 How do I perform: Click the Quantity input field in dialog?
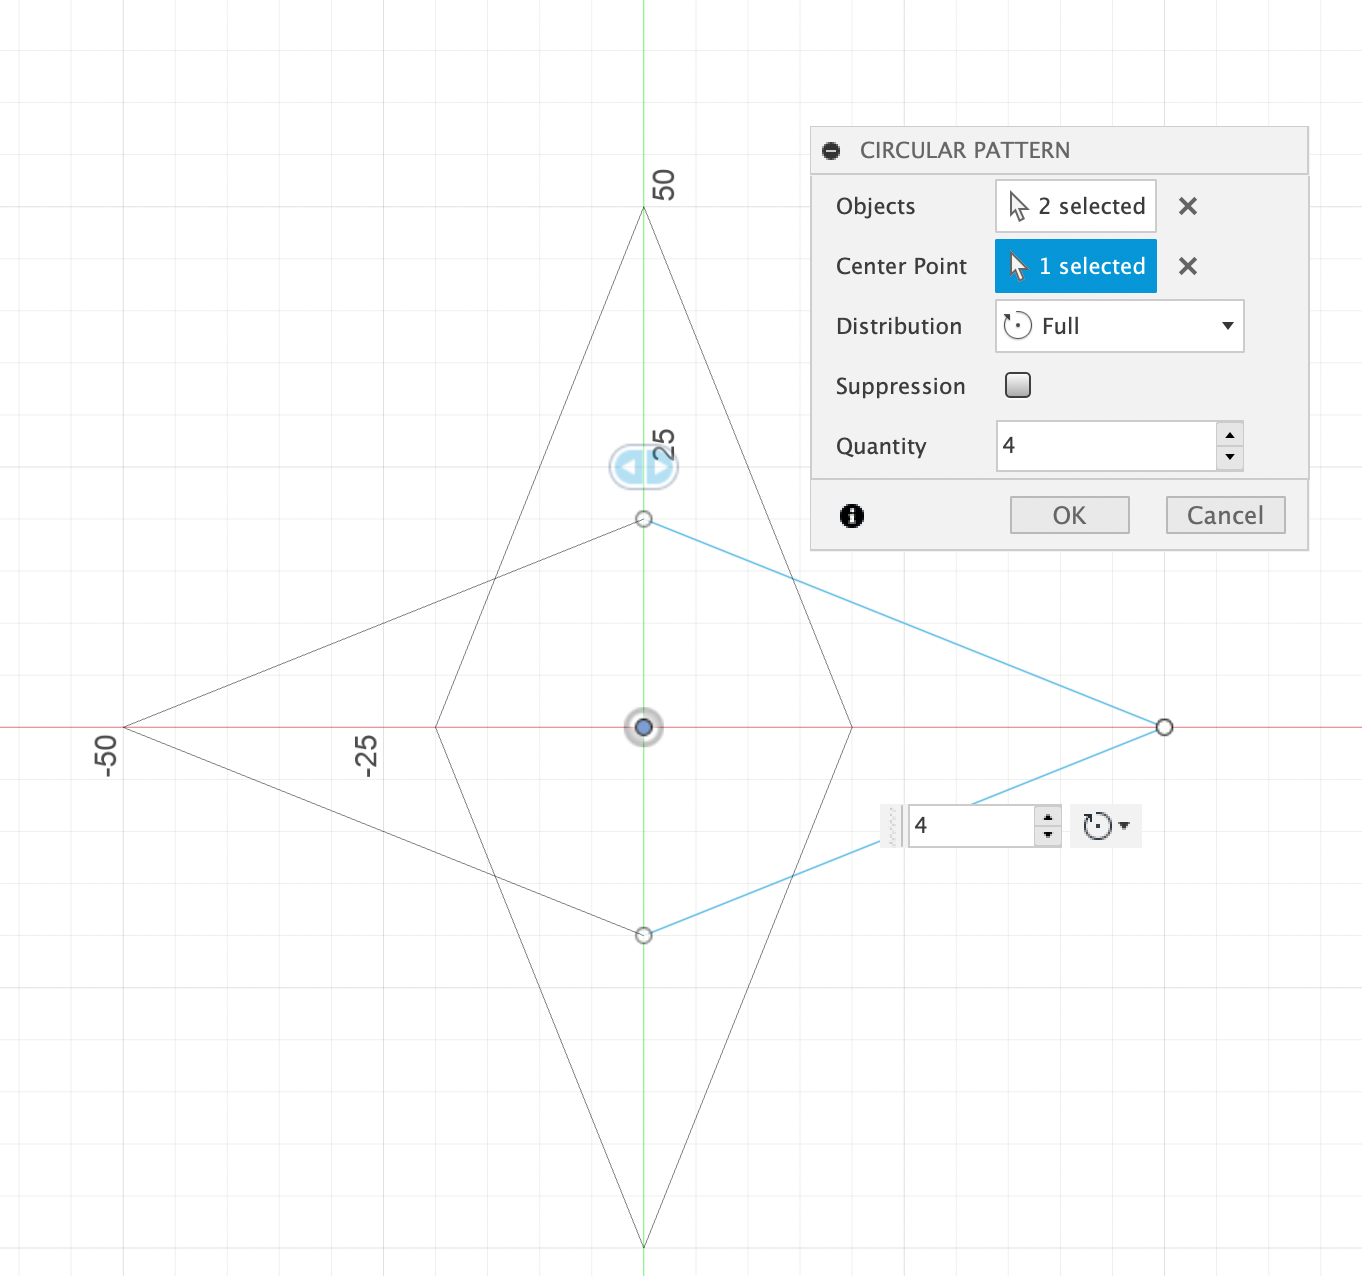(x=1106, y=446)
